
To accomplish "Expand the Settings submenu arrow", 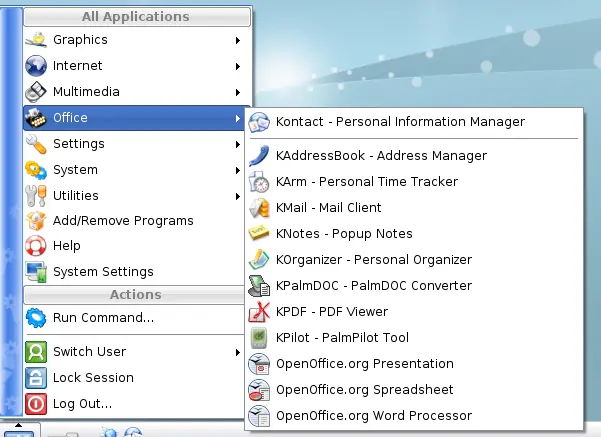I will (x=238, y=145).
